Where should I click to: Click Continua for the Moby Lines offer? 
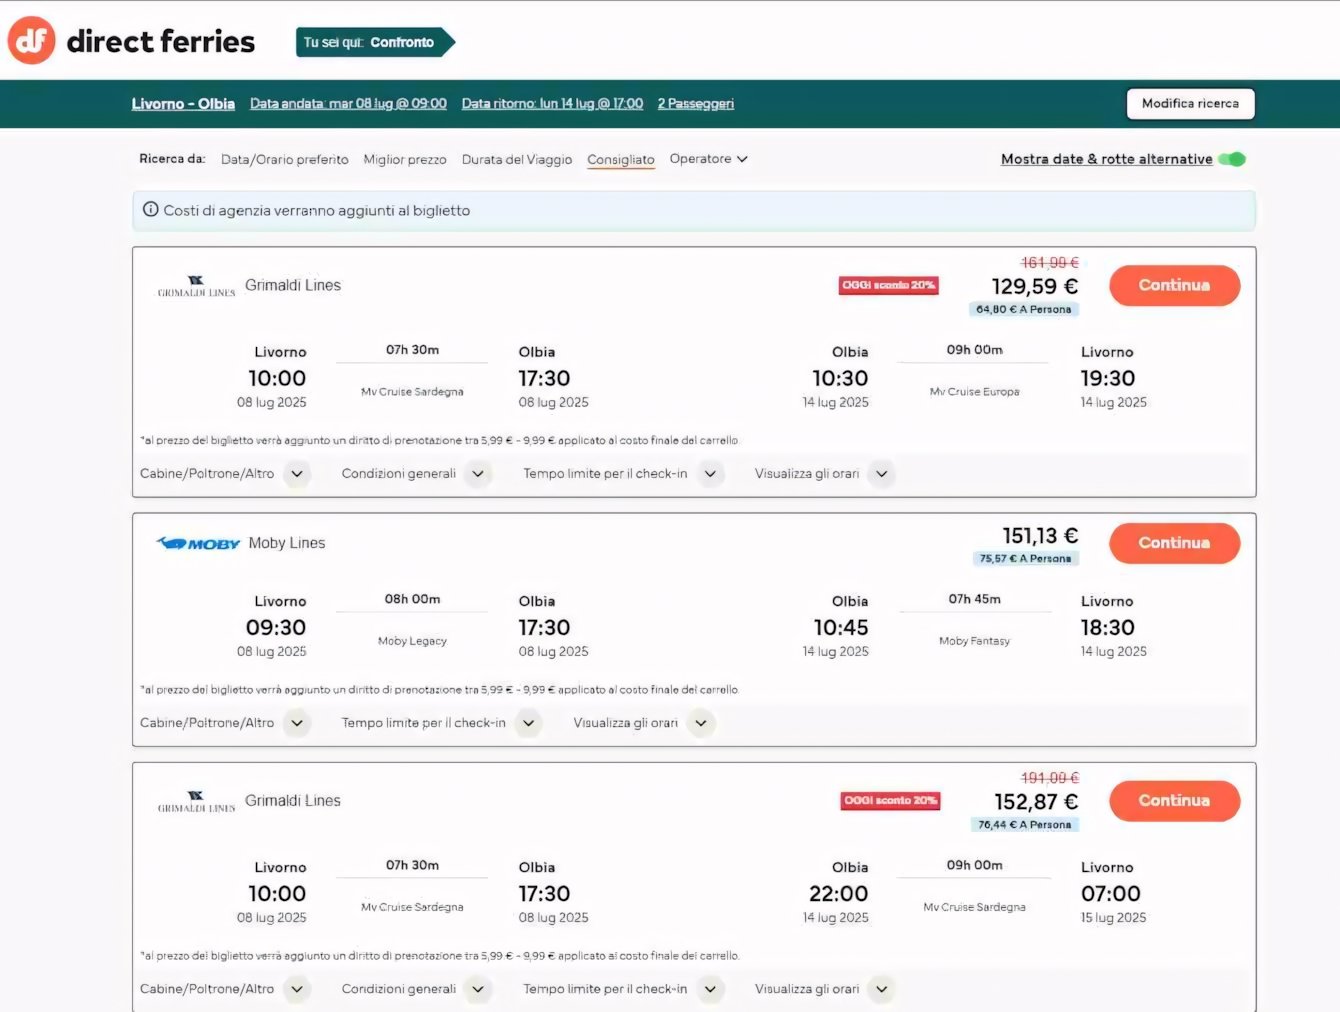(1175, 543)
